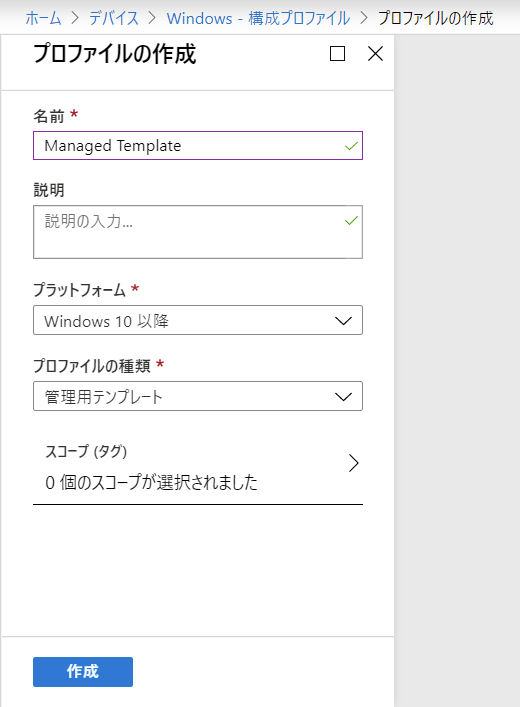The image size is (520, 707).
Task: Open the 0 個のスコープが選択されました row
Action: [198, 467]
